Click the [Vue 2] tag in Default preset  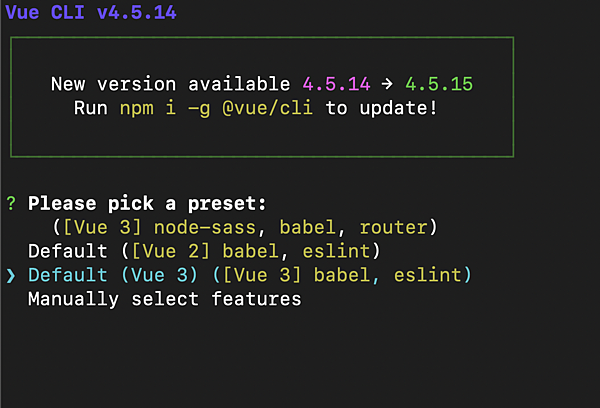[x=171, y=251]
